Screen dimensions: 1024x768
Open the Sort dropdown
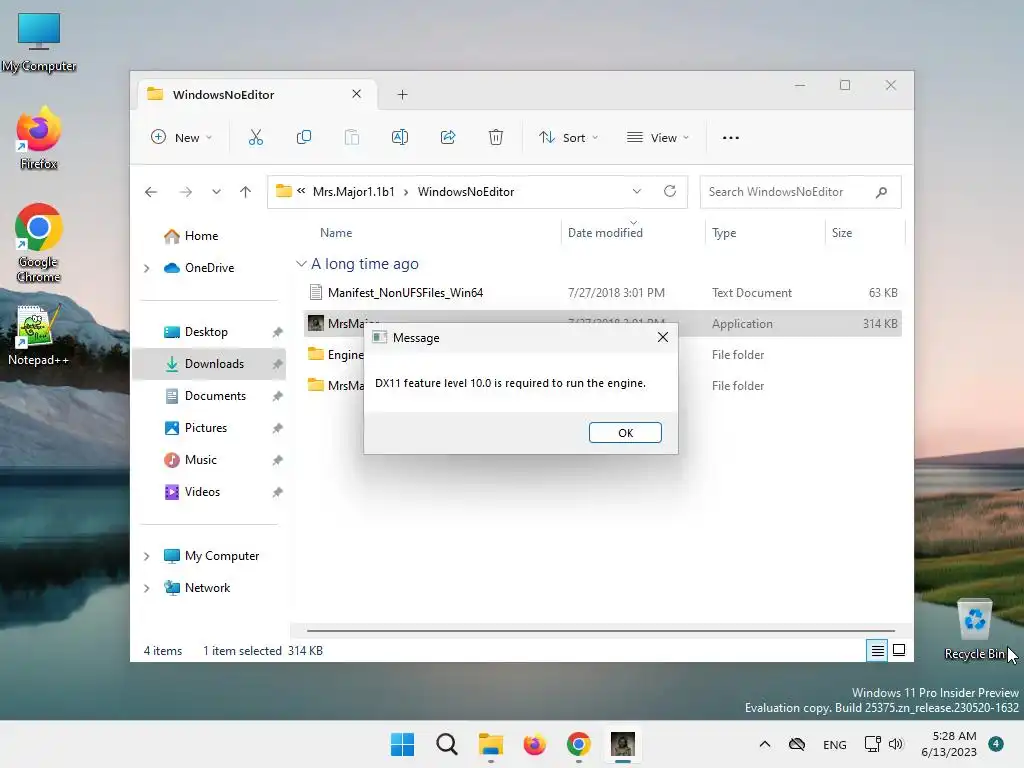click(x=568, y=137)
